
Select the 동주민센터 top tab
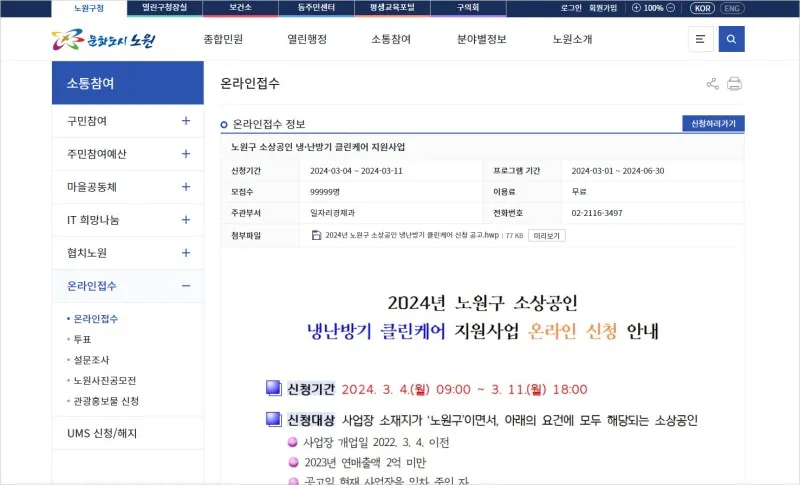(316, 8)
